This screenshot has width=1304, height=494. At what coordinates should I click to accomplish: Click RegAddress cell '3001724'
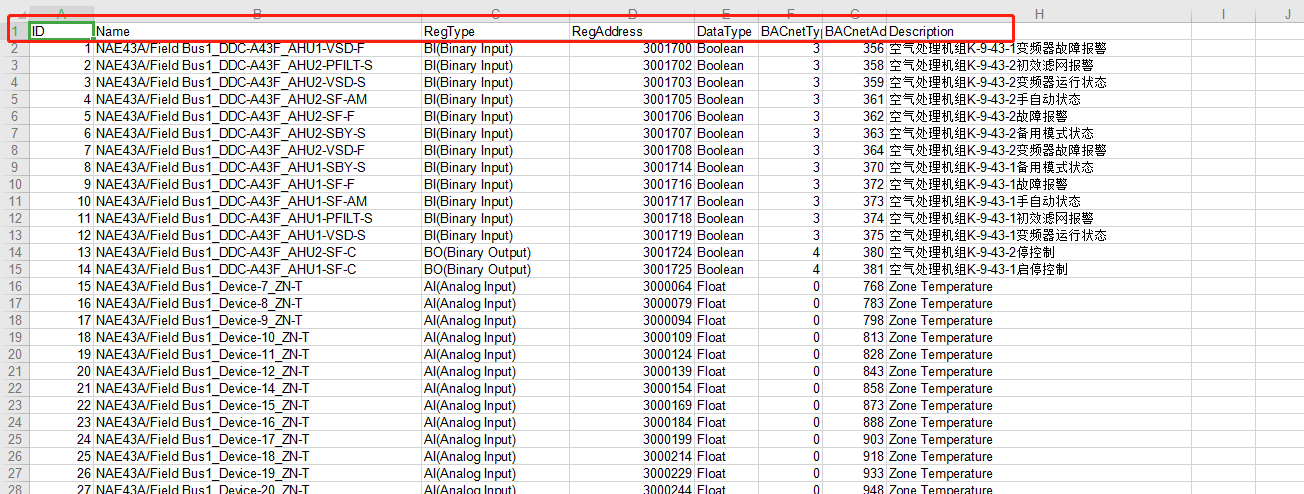[x=632, y=252]
